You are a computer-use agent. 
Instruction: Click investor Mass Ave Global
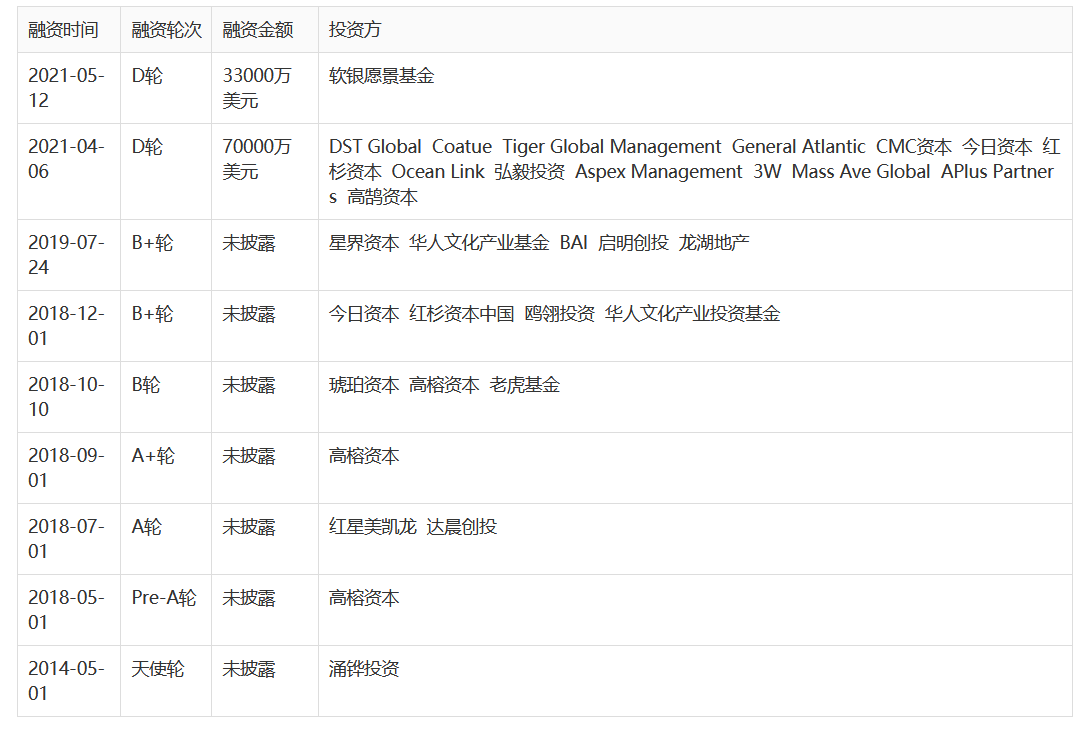[x=860, y=171]
